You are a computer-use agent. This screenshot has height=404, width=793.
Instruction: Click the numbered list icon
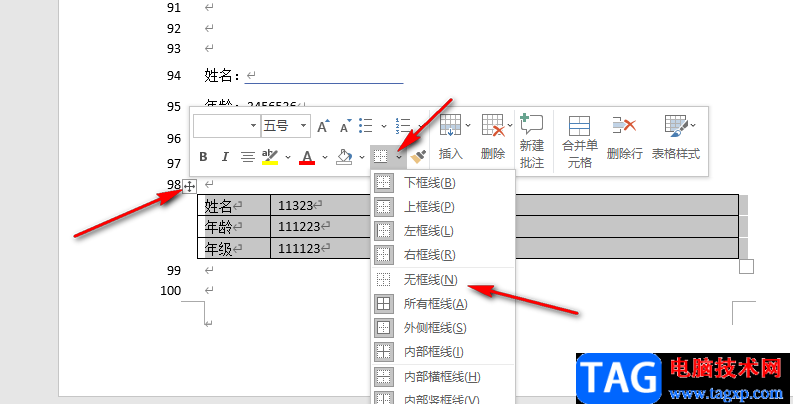(x=404, y=125)
